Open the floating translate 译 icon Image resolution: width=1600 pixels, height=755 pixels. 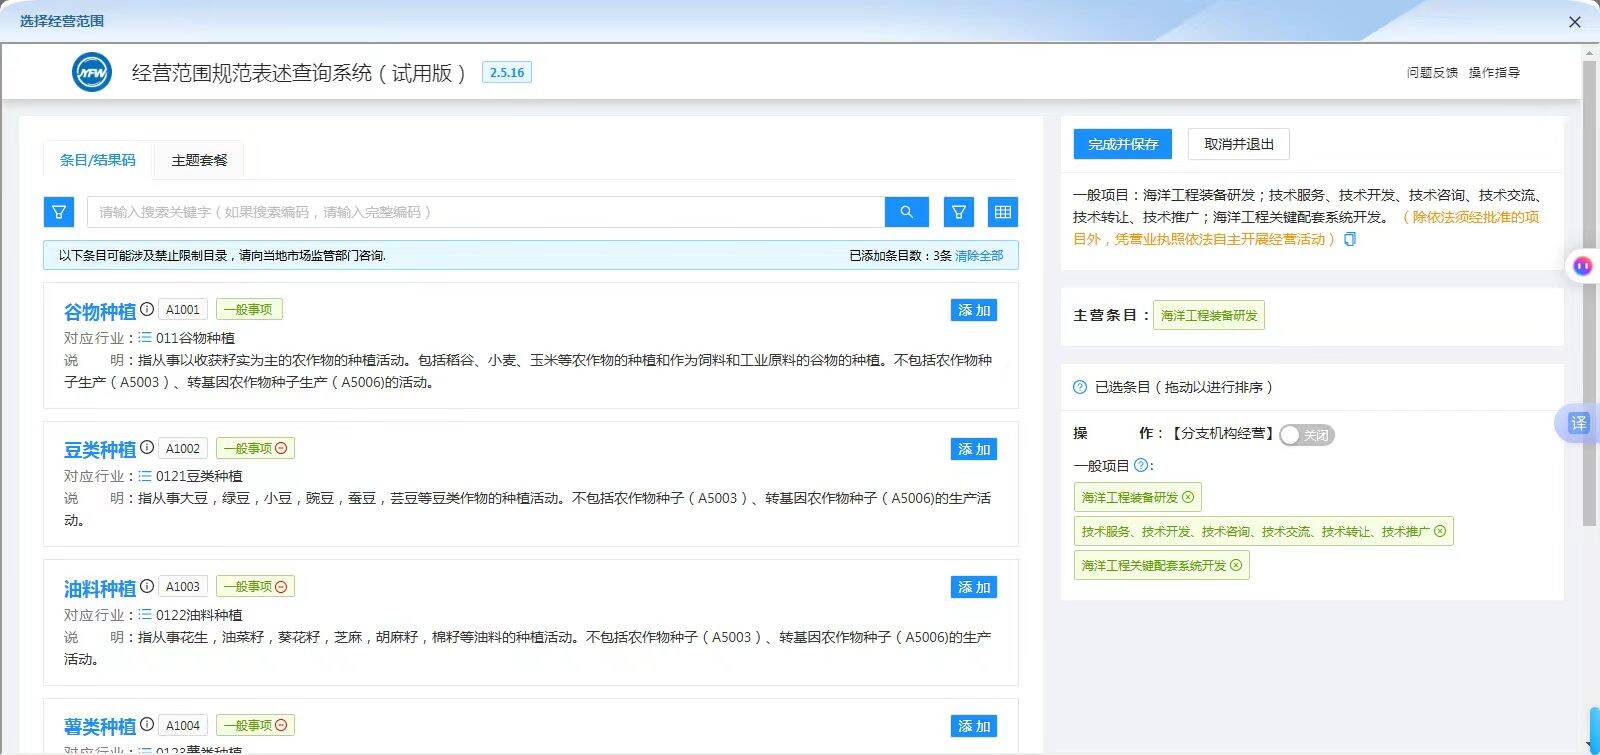(x=1578, y=423)
